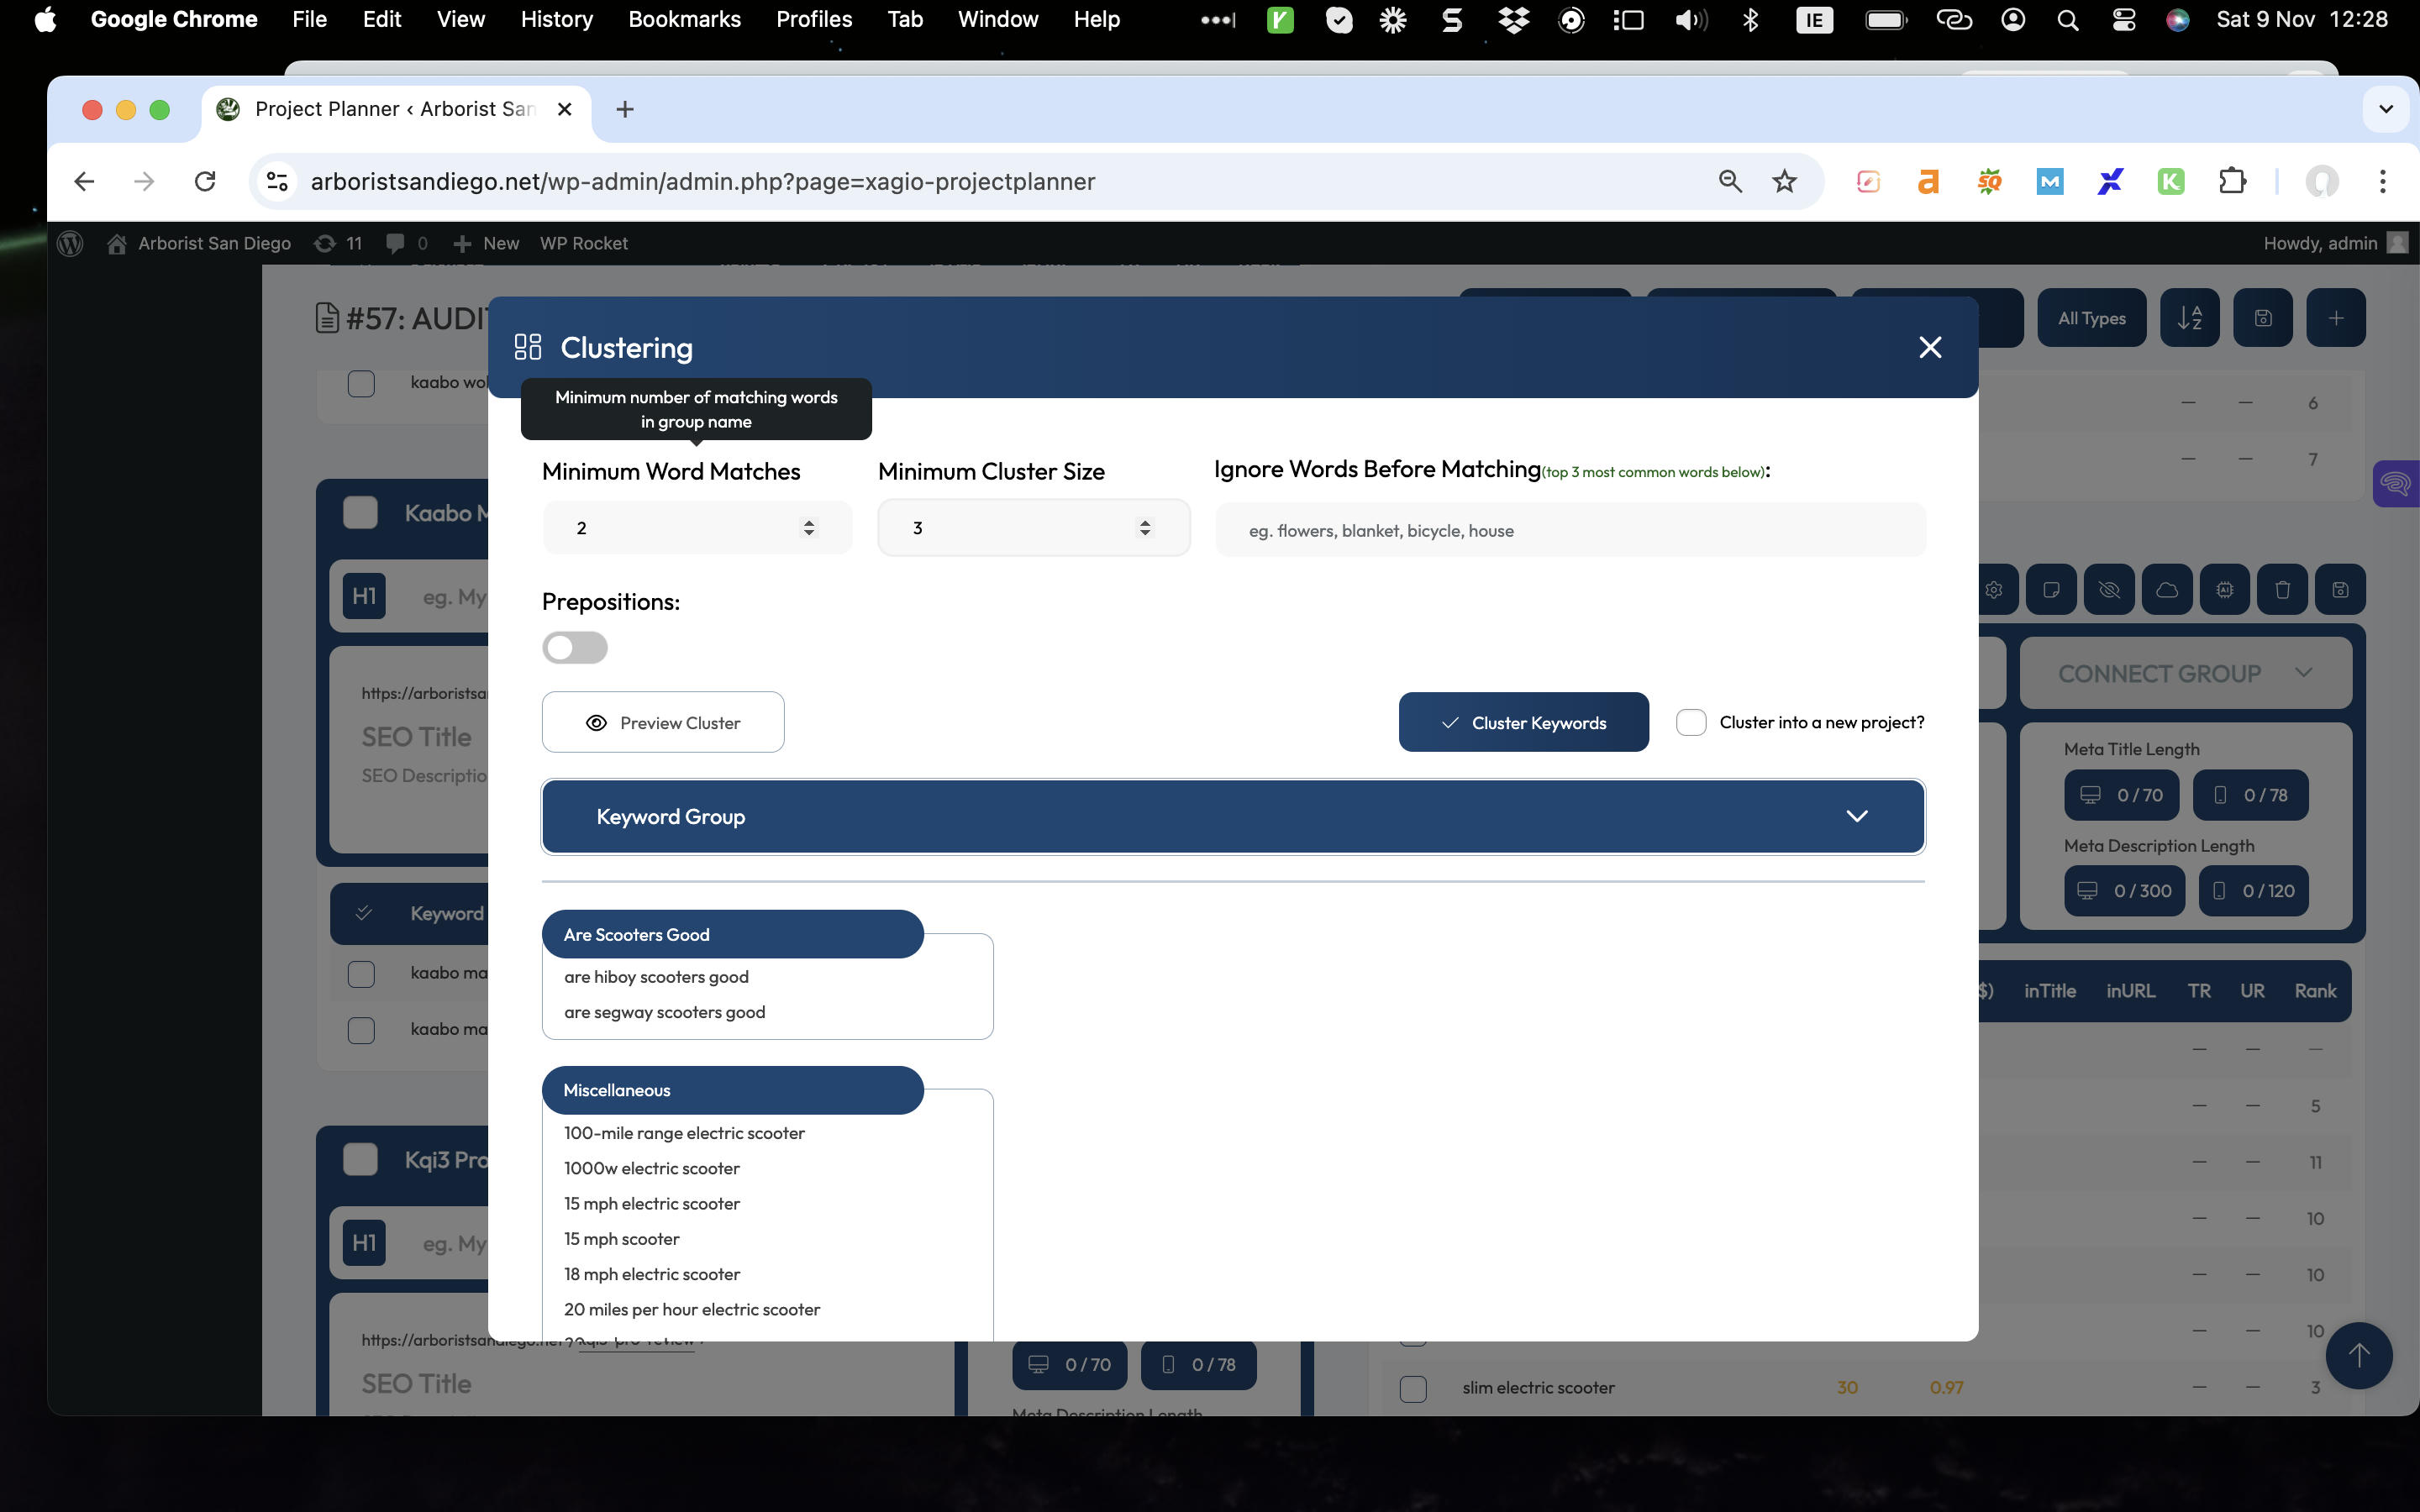Click the trash delete icon in group toolbar

[x=2282, y=590]
